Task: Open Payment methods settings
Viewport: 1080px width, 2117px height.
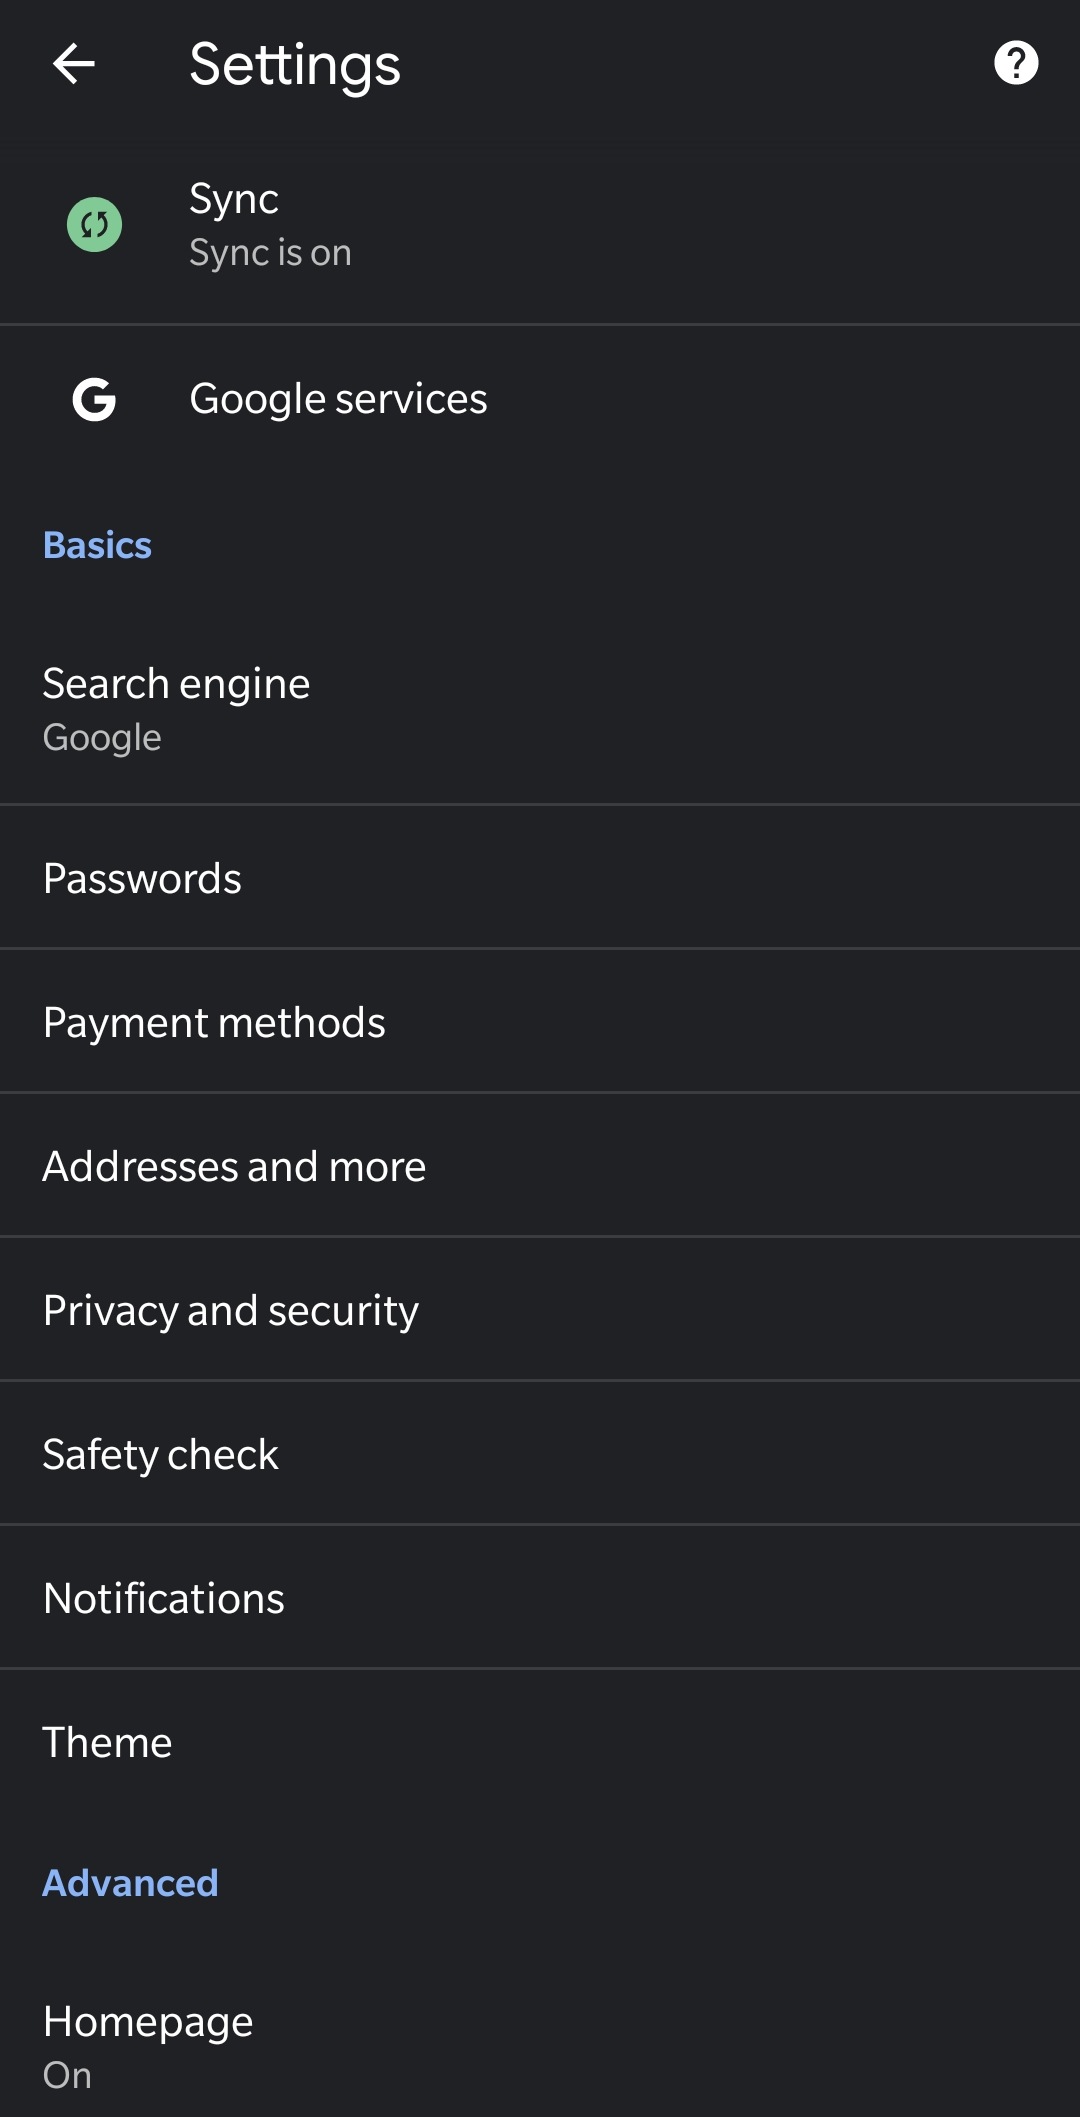Action: point(540,1022)
